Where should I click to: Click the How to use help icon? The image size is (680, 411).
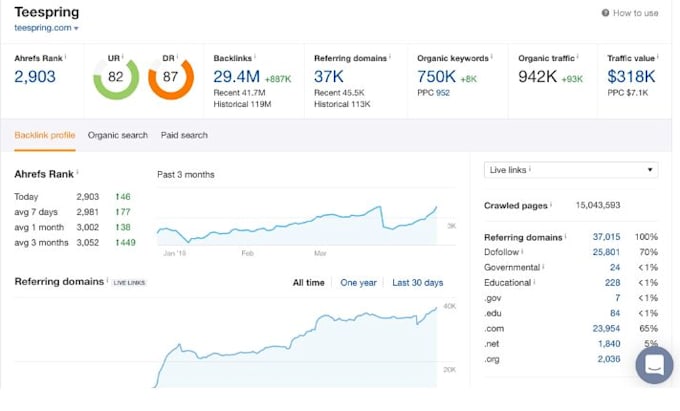click(605, 13)
